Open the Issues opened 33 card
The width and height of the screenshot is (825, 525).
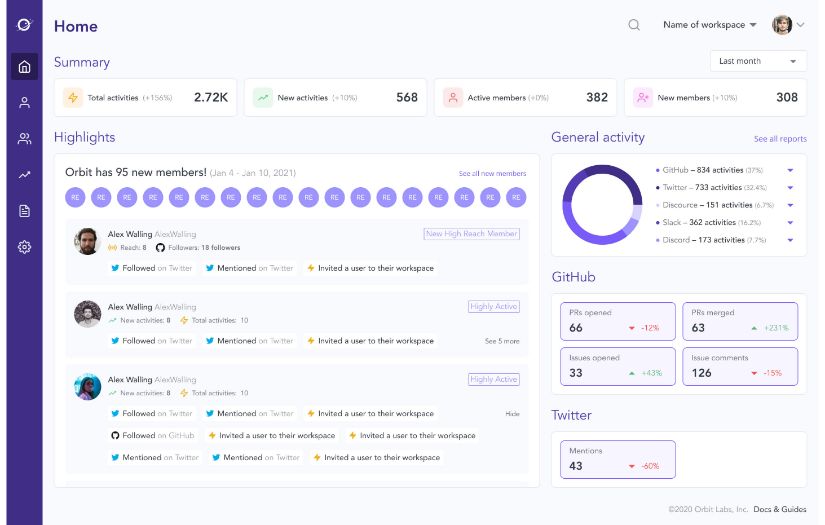coord(618,366)
